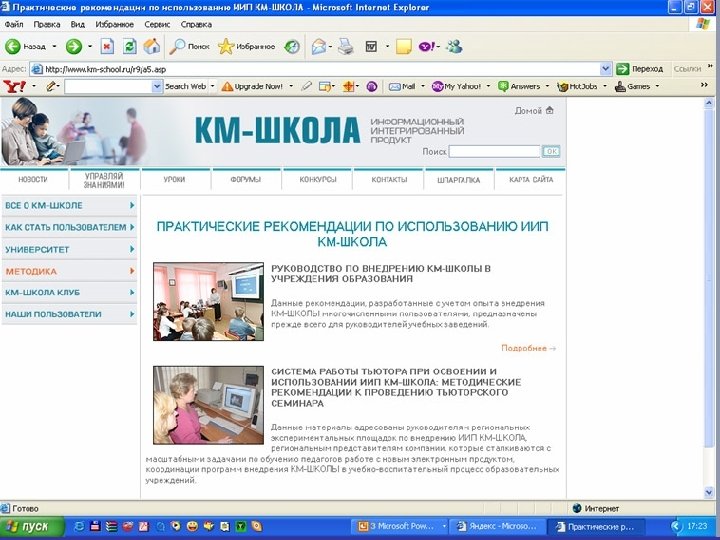Open Избранное favorites star in toolbar

click(x=247, y=46)
